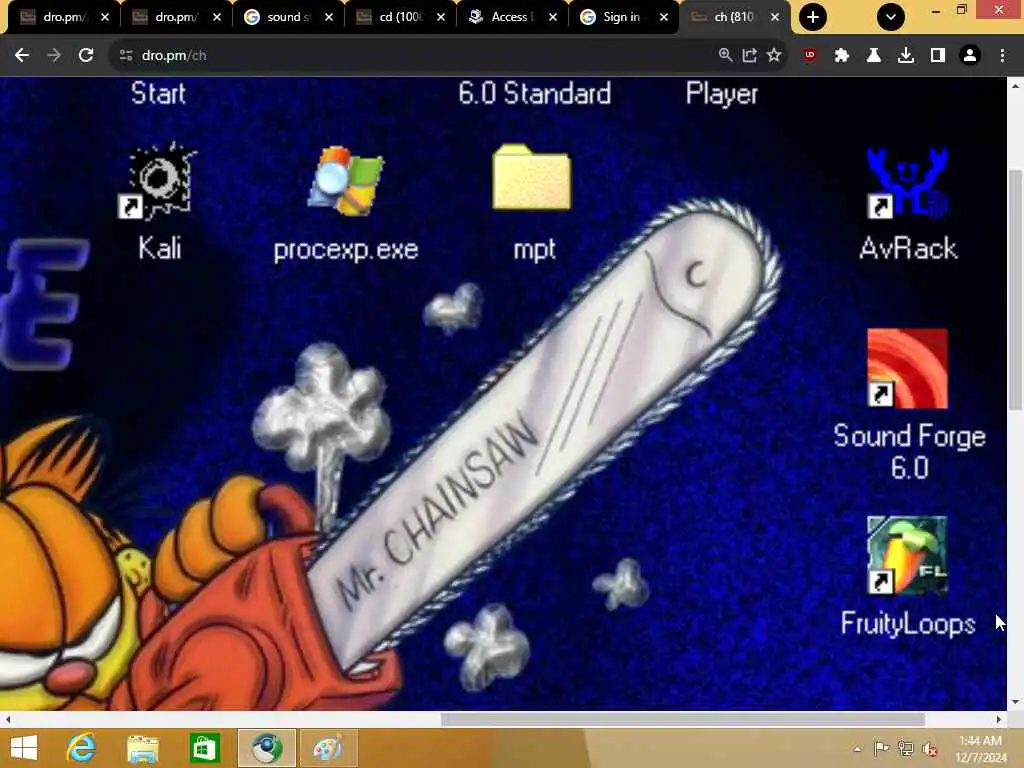Click the muted volume tray icon
The width and height of the screenshot is (1024, 768).
point(930,749)
